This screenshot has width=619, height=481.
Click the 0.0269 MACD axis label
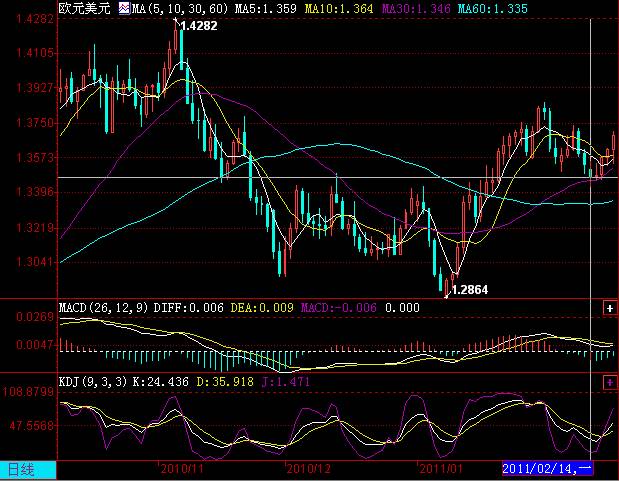35,317
